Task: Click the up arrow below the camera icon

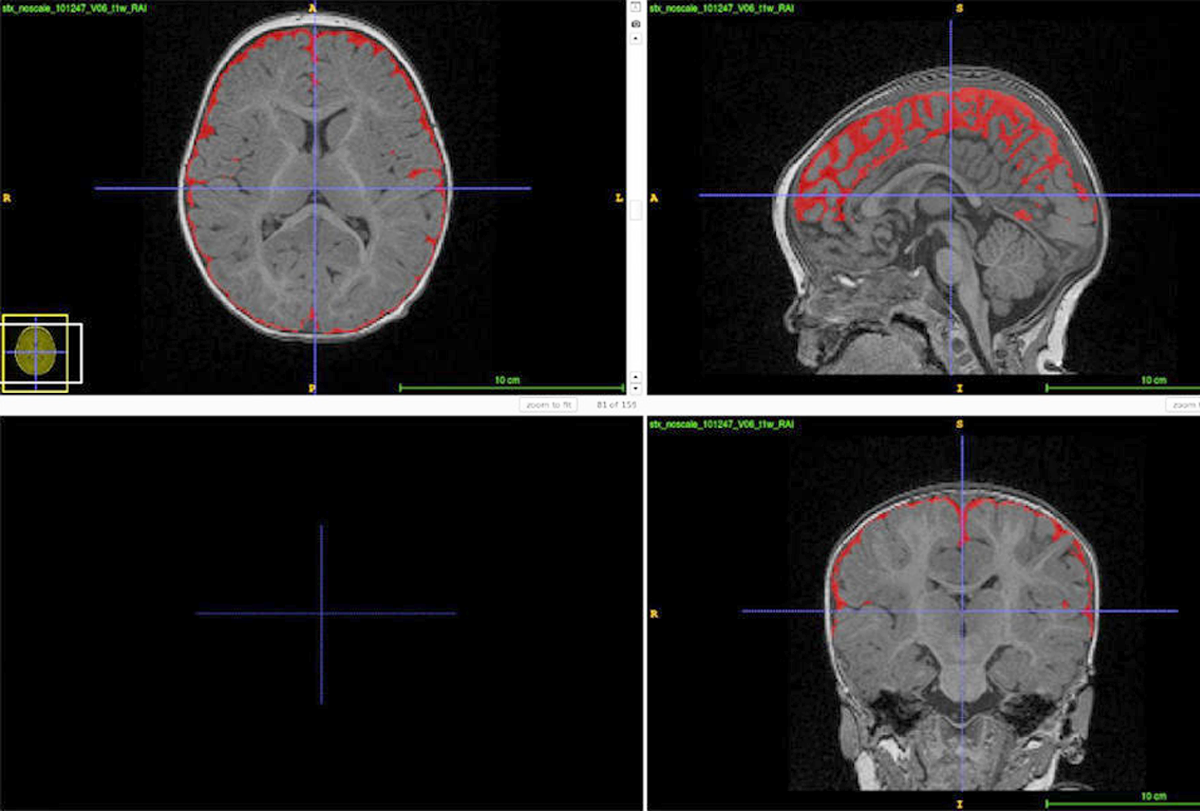Action: point(634,38)
